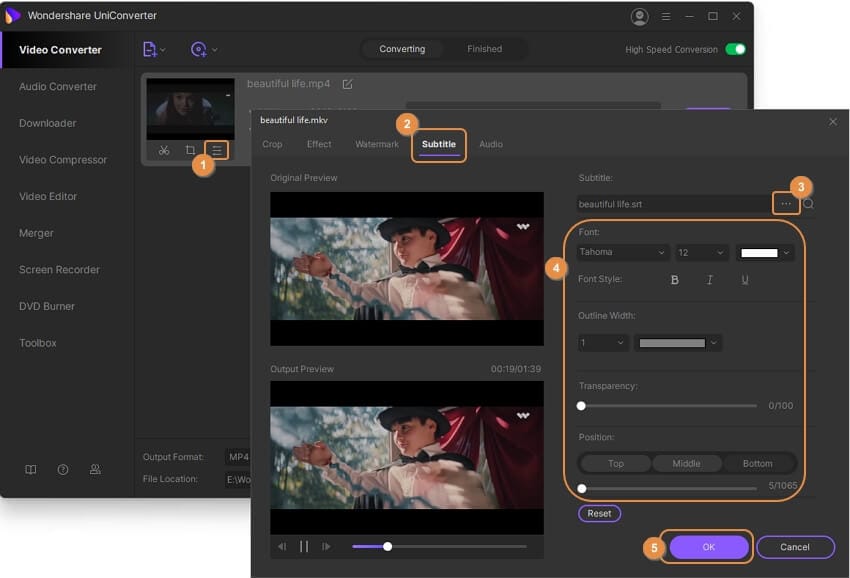Click the File Location field in main window
The height and width of the screenshot is (578, 850).
coord(237,479)
